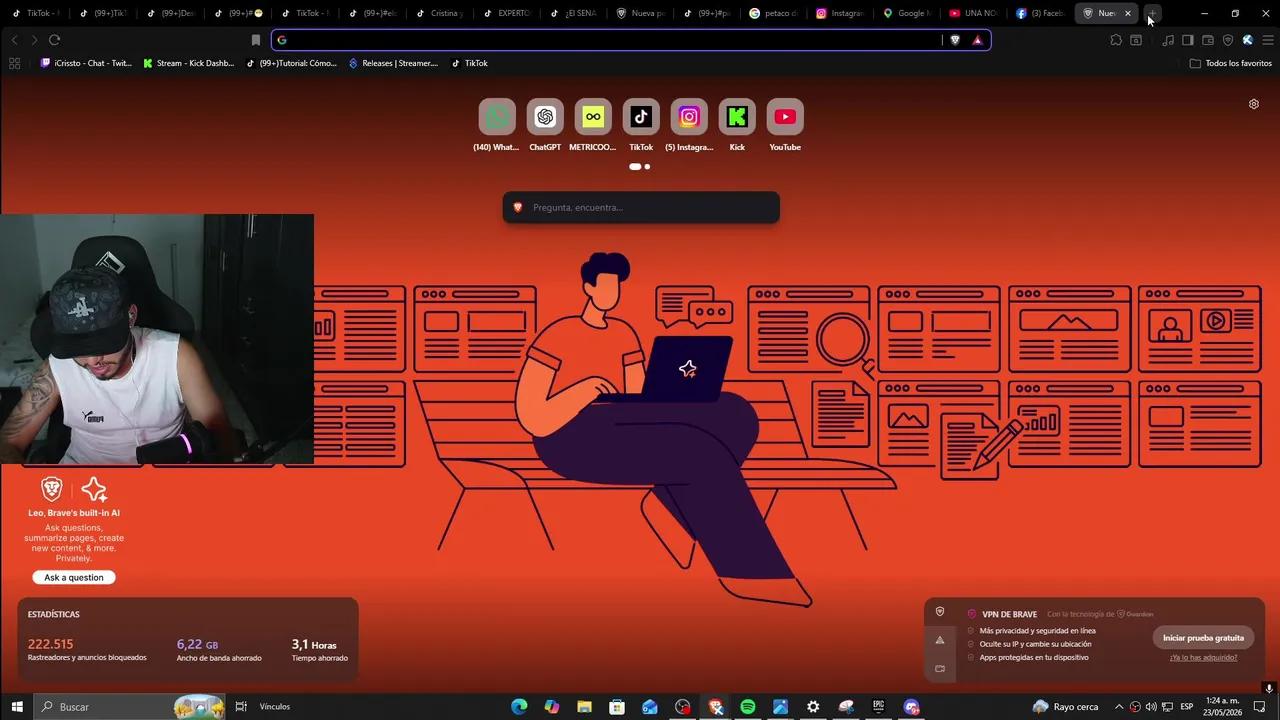Click Iniciar prueba gratuita button

click(x=1203, y=638)
